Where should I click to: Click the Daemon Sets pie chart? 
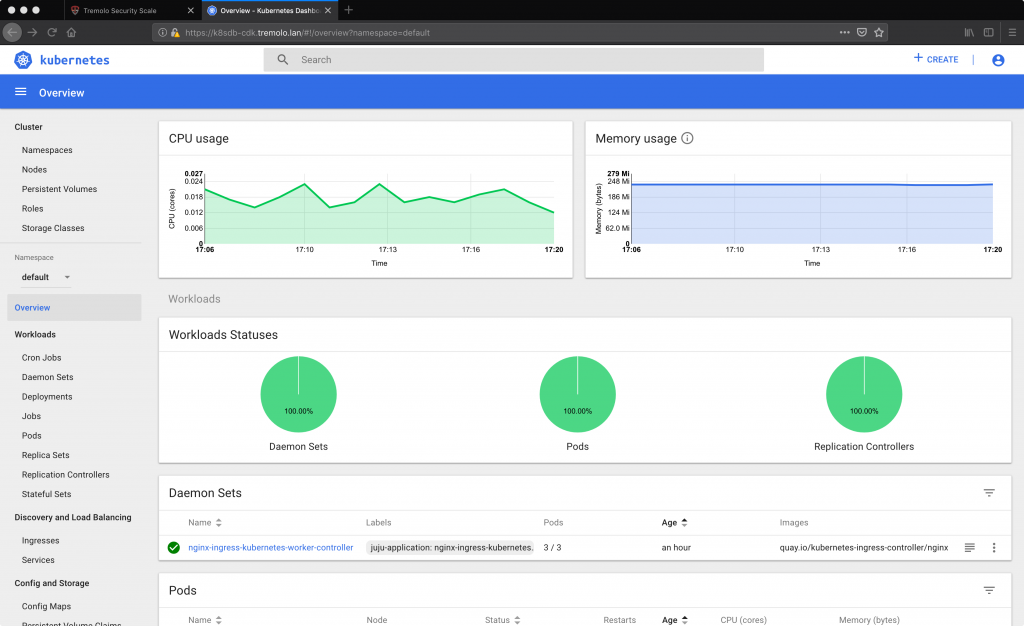[x=298, y=394]
